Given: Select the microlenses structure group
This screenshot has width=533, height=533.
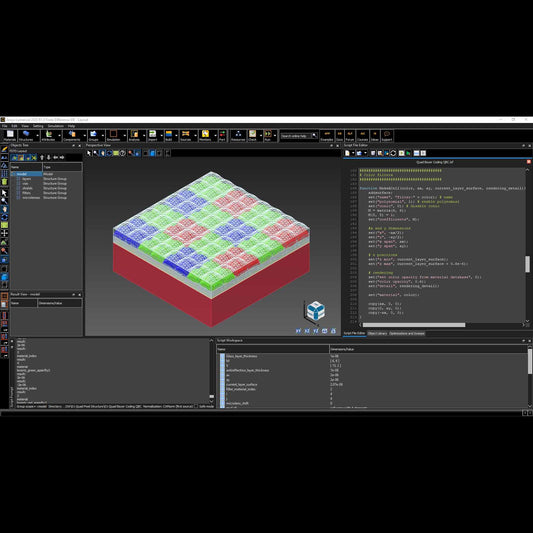Looking at the screenshot, I should coord(31,197).
